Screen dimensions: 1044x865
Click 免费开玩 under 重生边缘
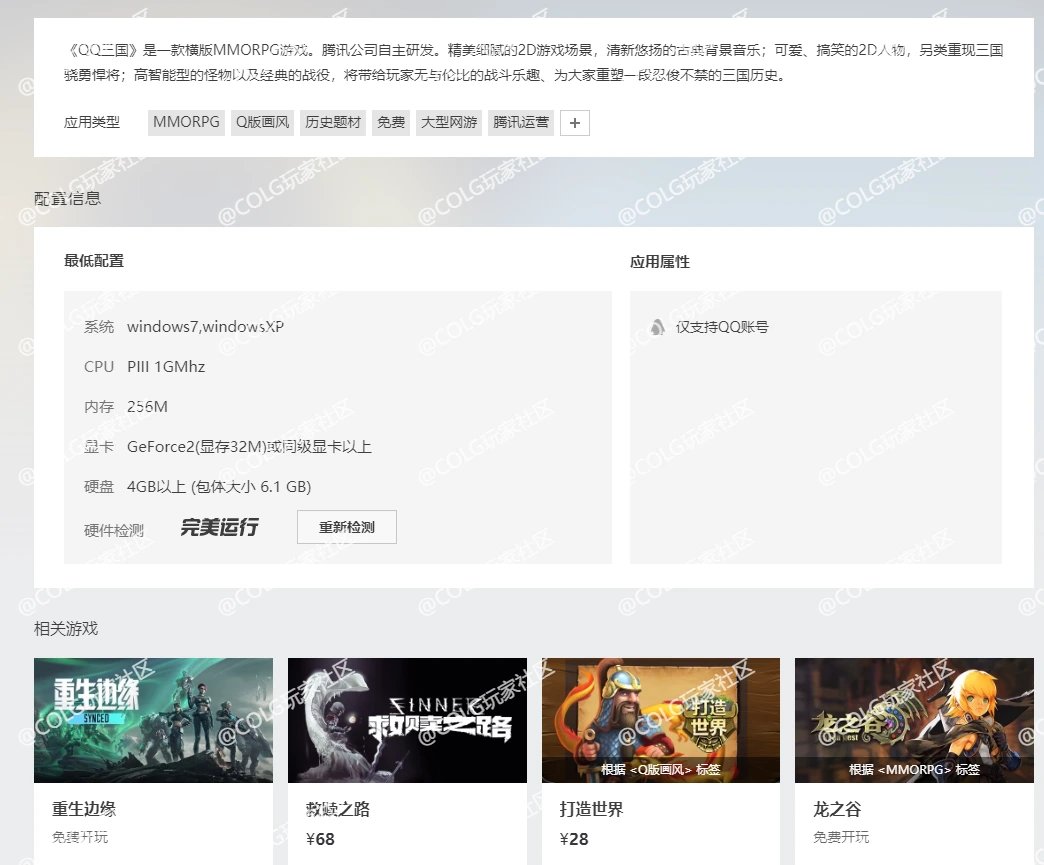[x=80, y=837]
